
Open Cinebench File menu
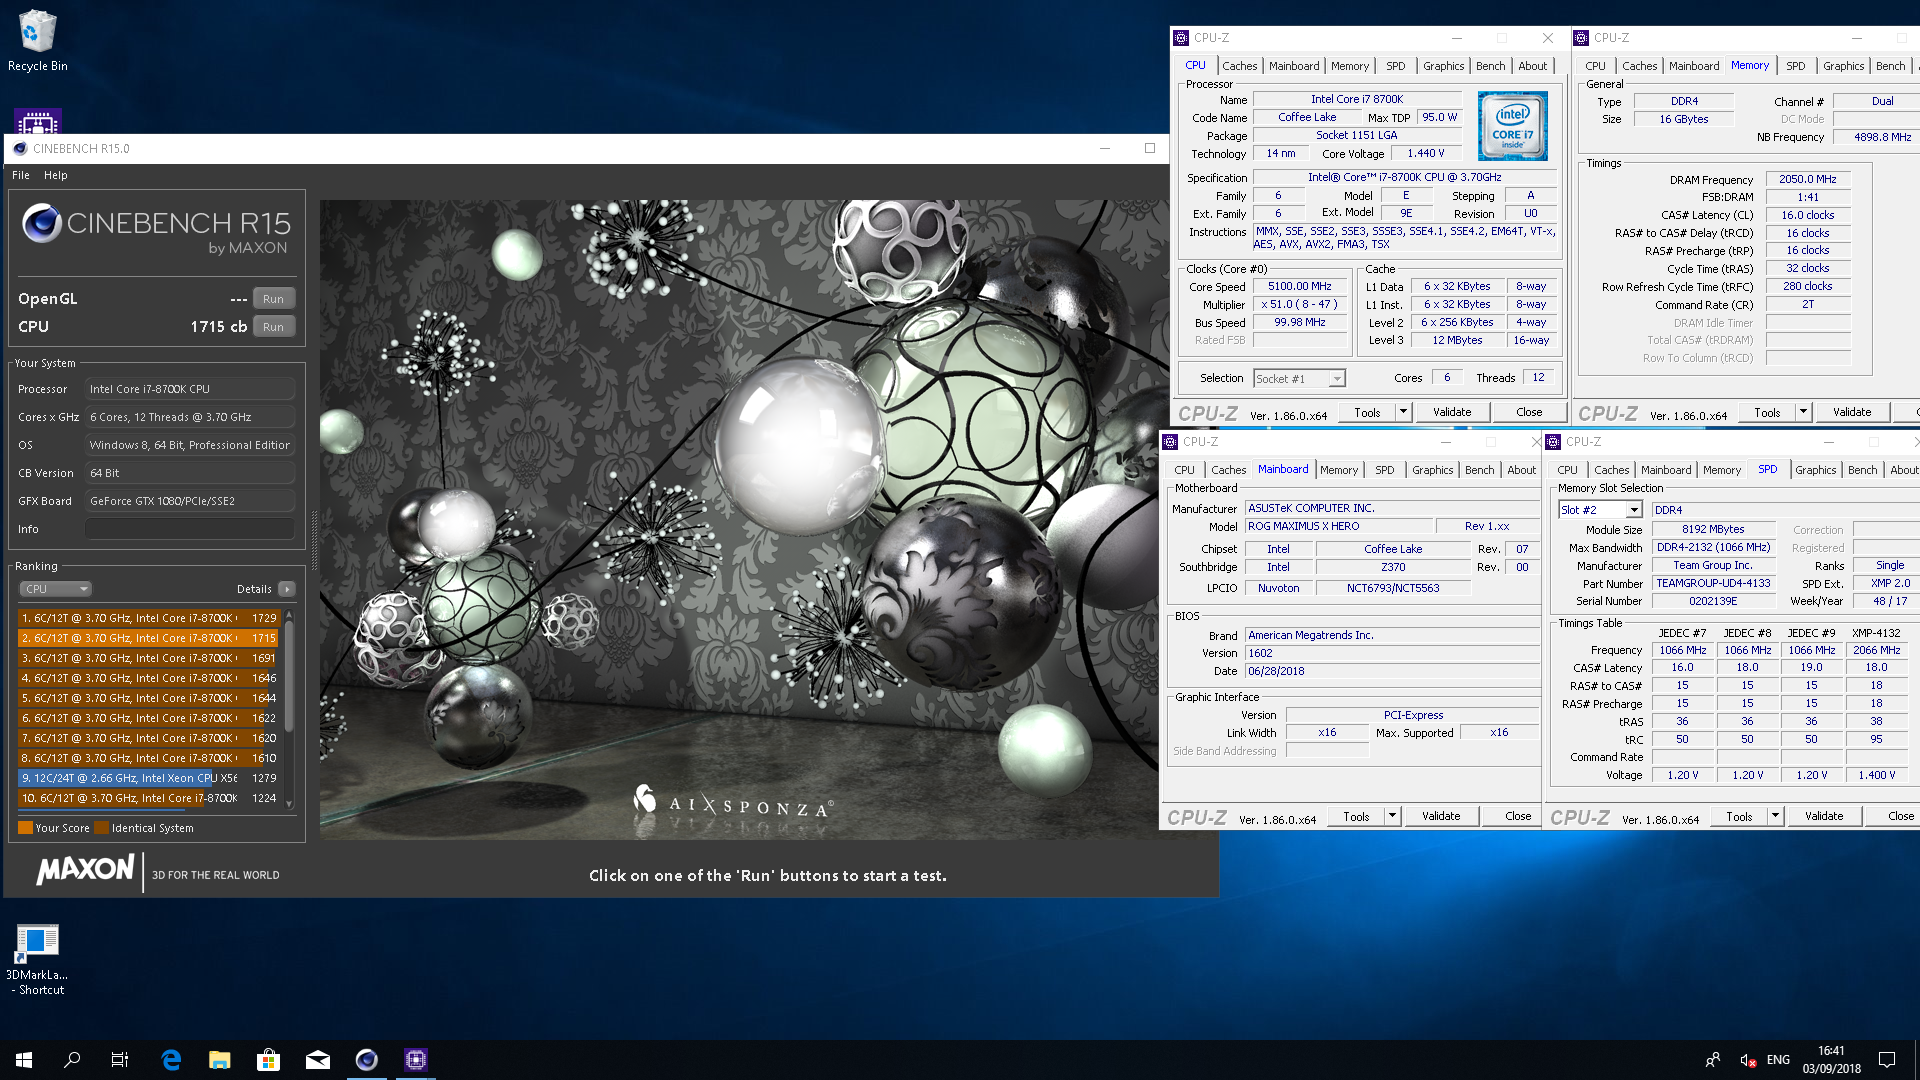click(x=21, y=175)
